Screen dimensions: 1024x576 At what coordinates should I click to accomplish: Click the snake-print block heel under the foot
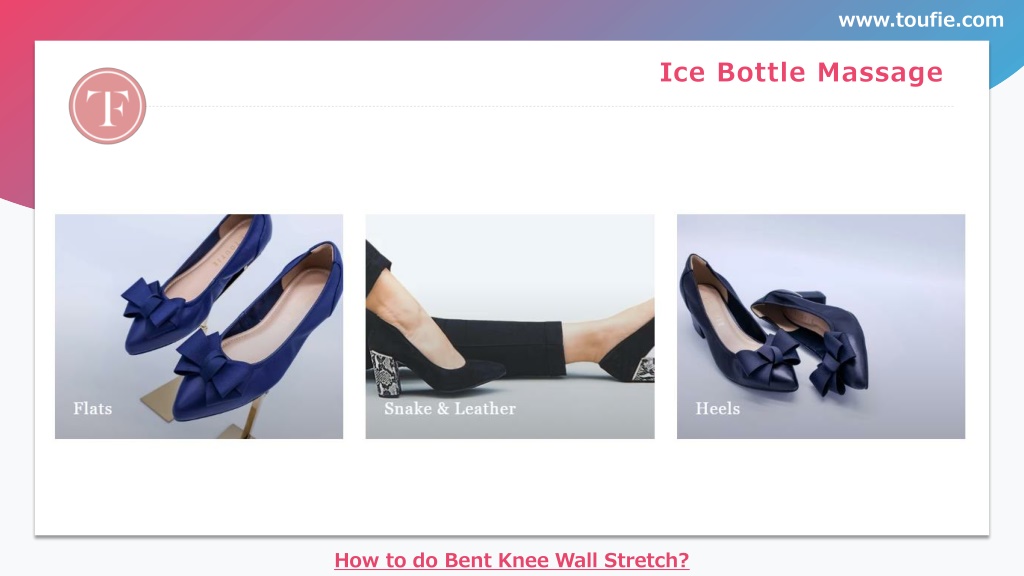tap(385, 373)
